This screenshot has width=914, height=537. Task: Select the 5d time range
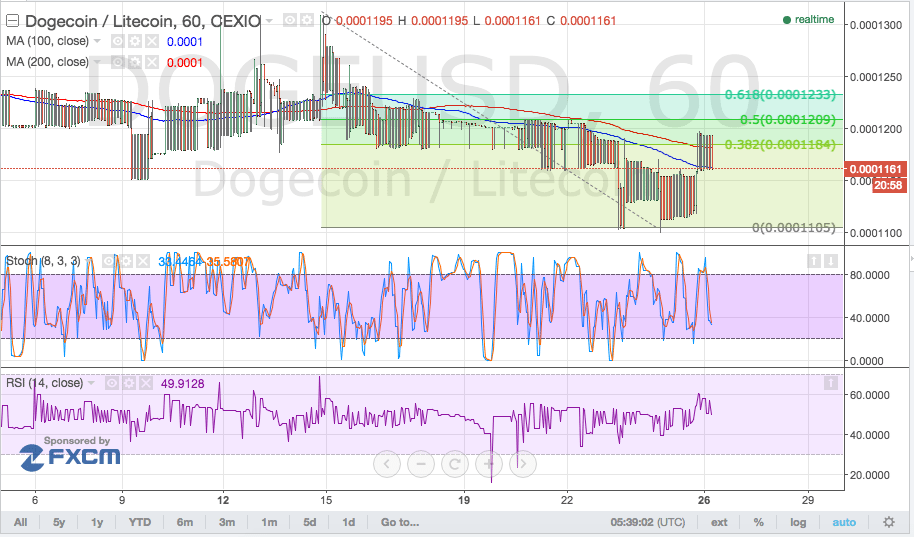pos(310,522)
